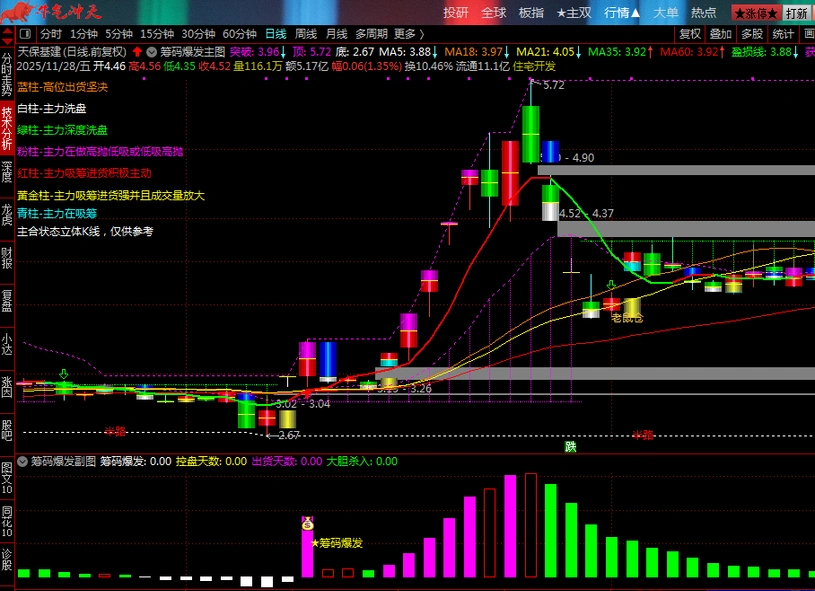Click the 跌 marker at chart bottom

570,446
